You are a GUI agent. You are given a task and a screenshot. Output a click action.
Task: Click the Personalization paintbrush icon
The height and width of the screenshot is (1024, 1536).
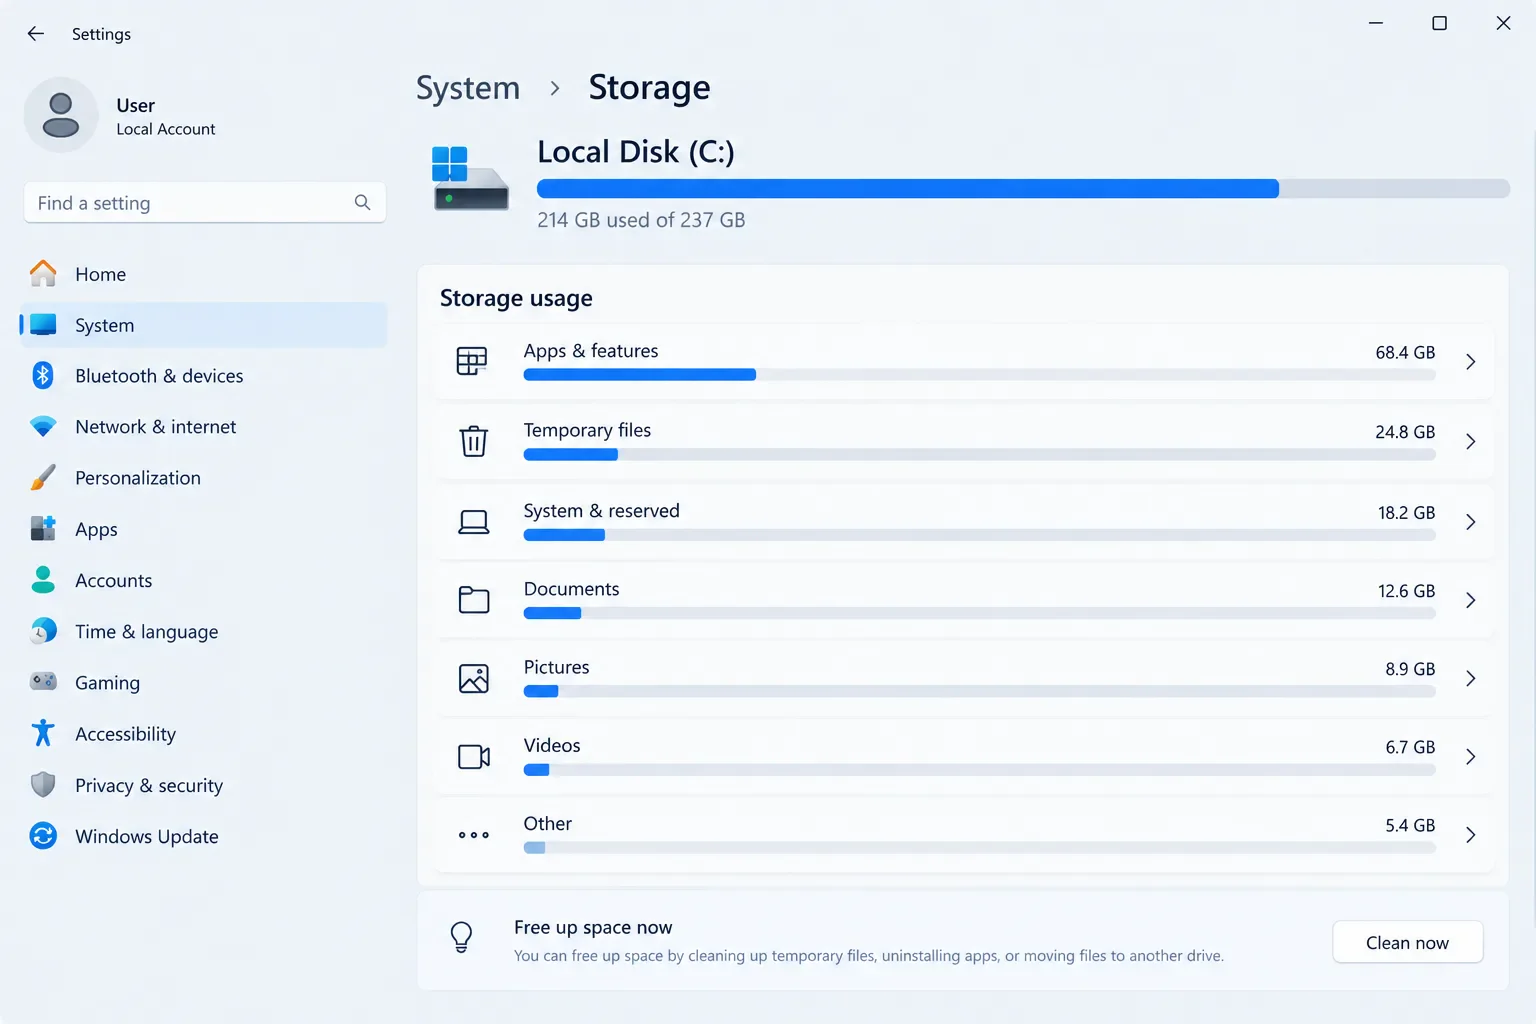coord(43,477)
